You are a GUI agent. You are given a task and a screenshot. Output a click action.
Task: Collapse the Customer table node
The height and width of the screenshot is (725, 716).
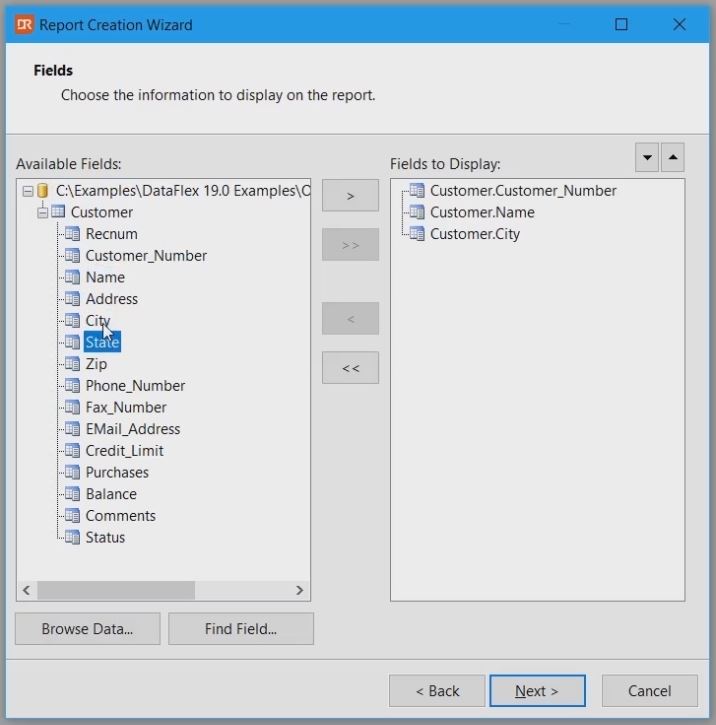[42, 212]
